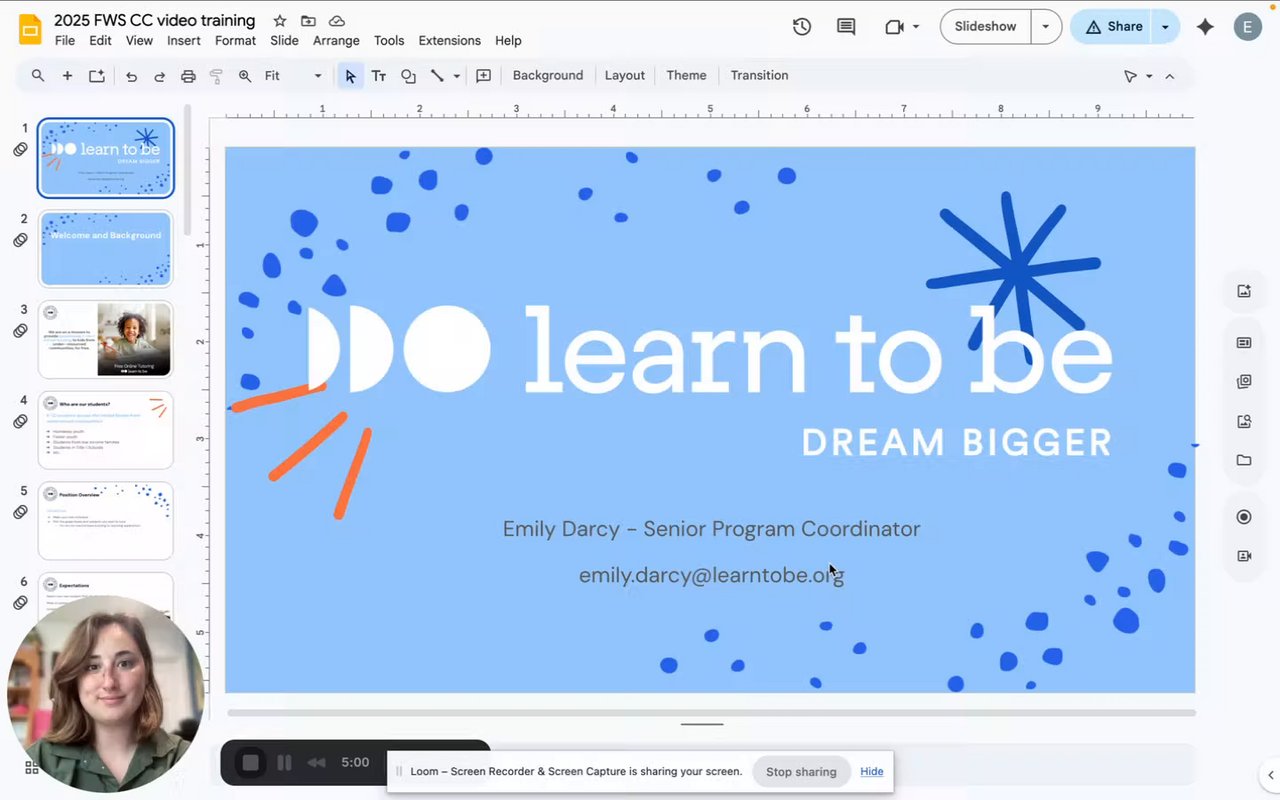Open the video call camera dropdown
The image size is (1280, 800).
[902, 27]
